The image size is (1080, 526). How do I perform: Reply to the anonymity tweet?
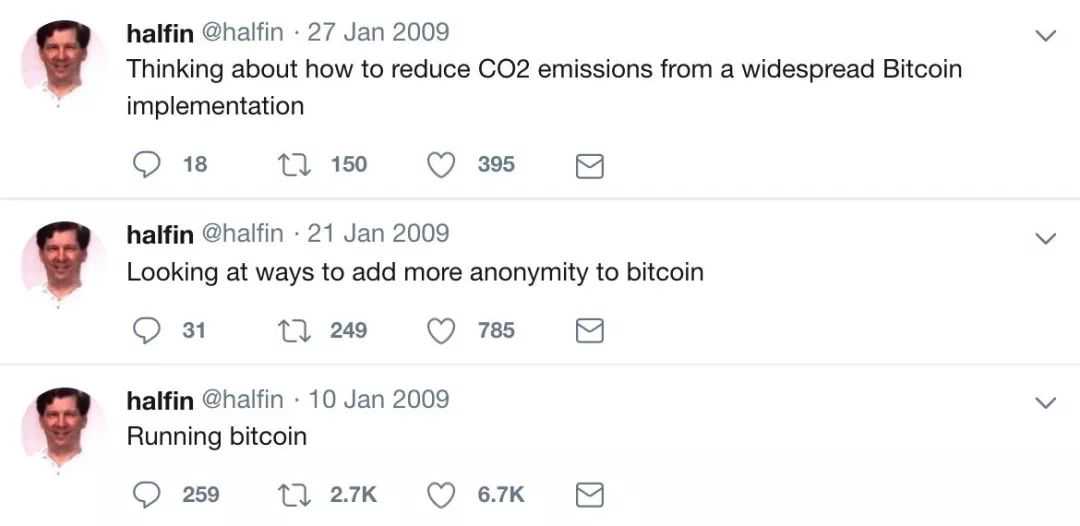(148, 330)
